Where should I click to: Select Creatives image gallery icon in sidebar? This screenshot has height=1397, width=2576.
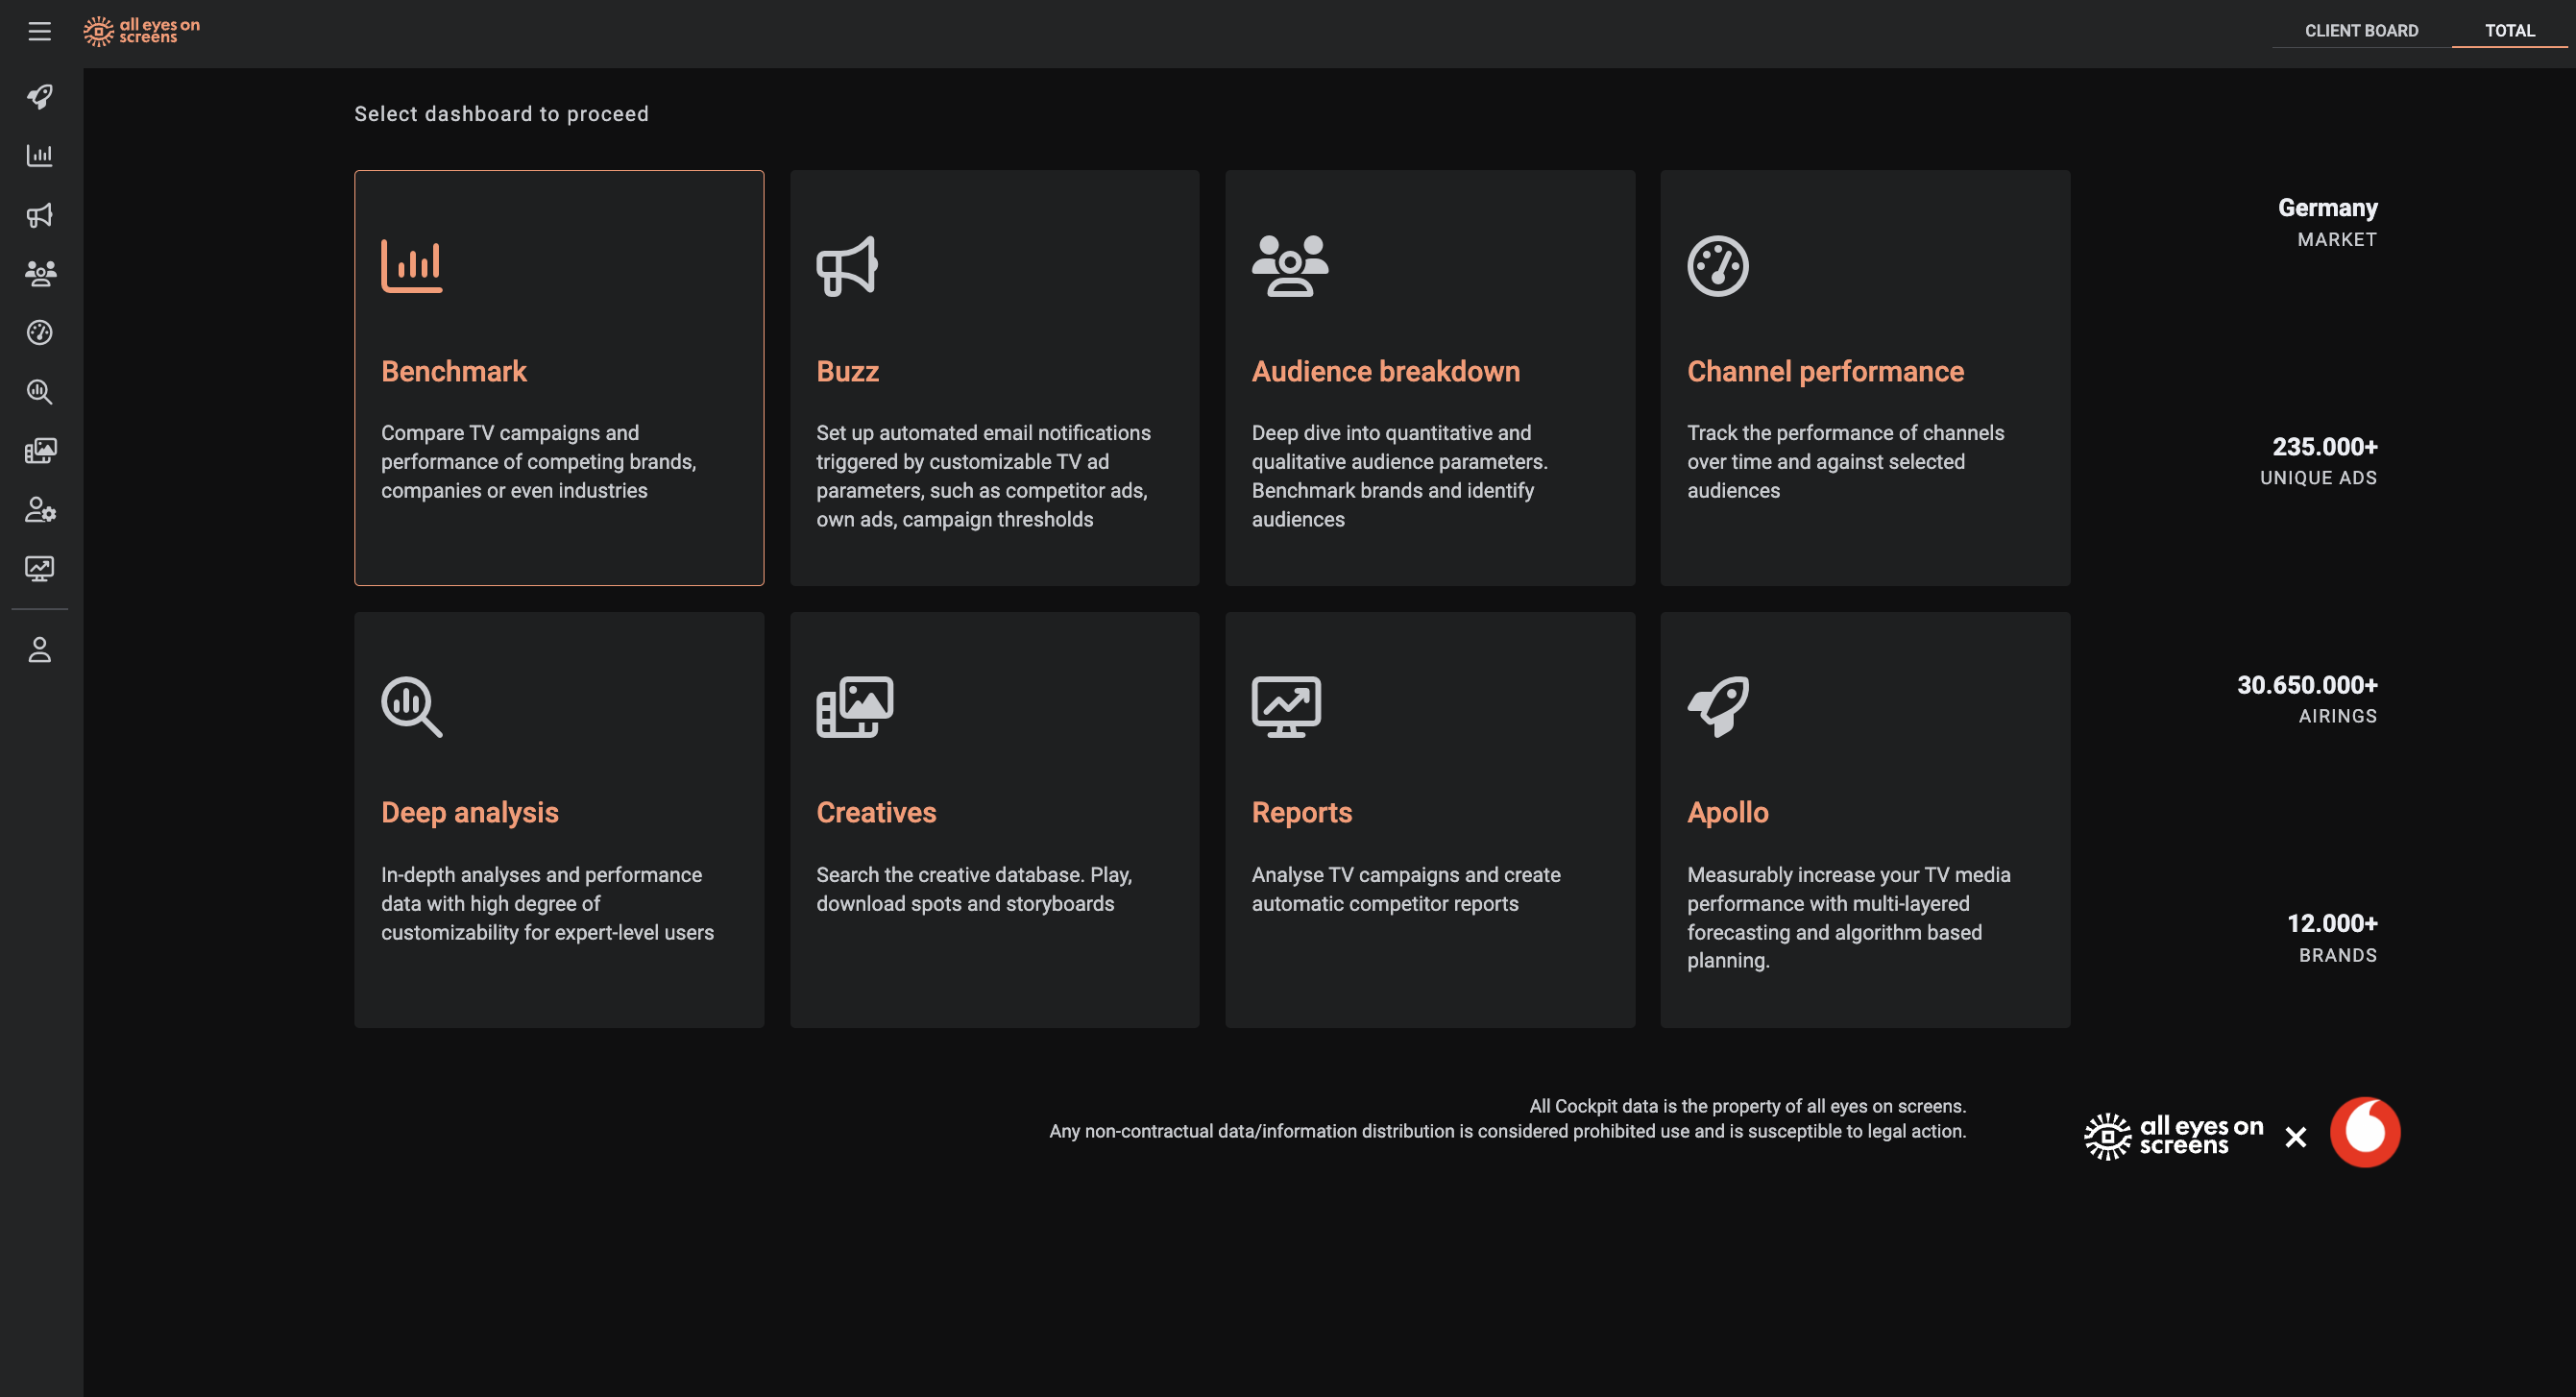coord(40,451)
